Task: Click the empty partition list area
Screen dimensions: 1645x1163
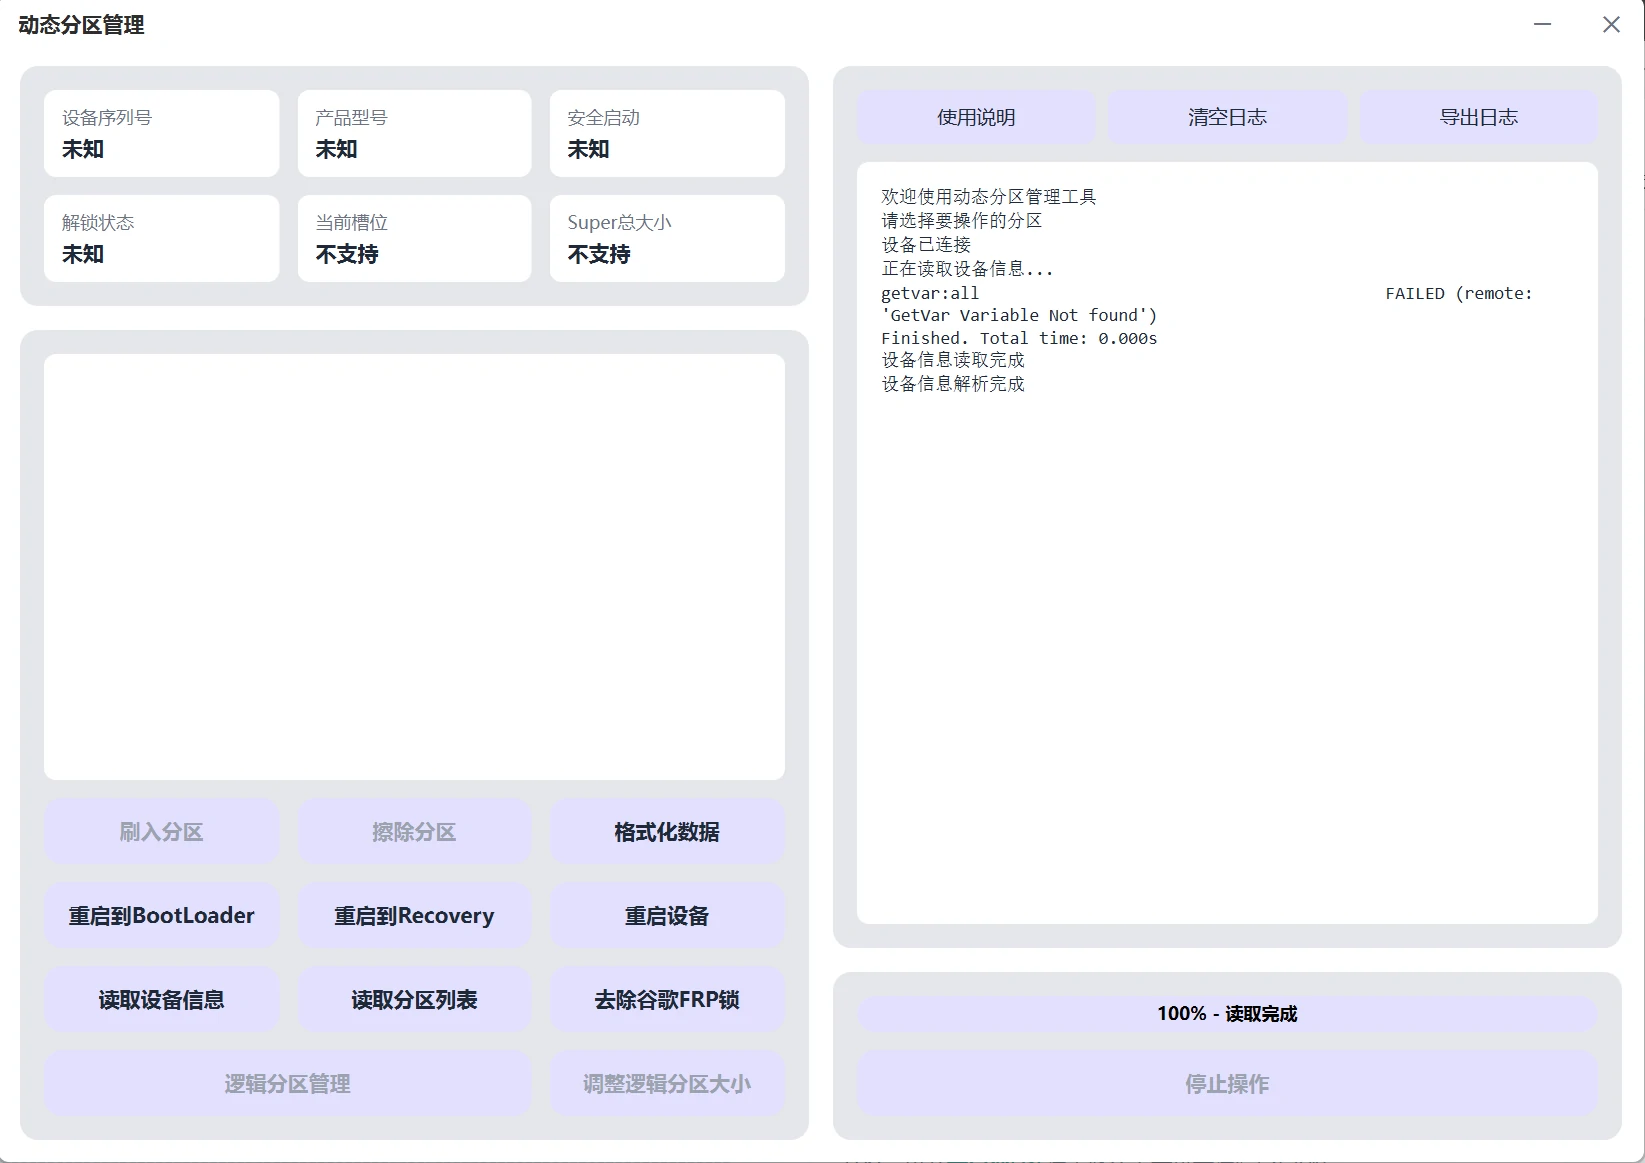Action: [x=414, y=567]
